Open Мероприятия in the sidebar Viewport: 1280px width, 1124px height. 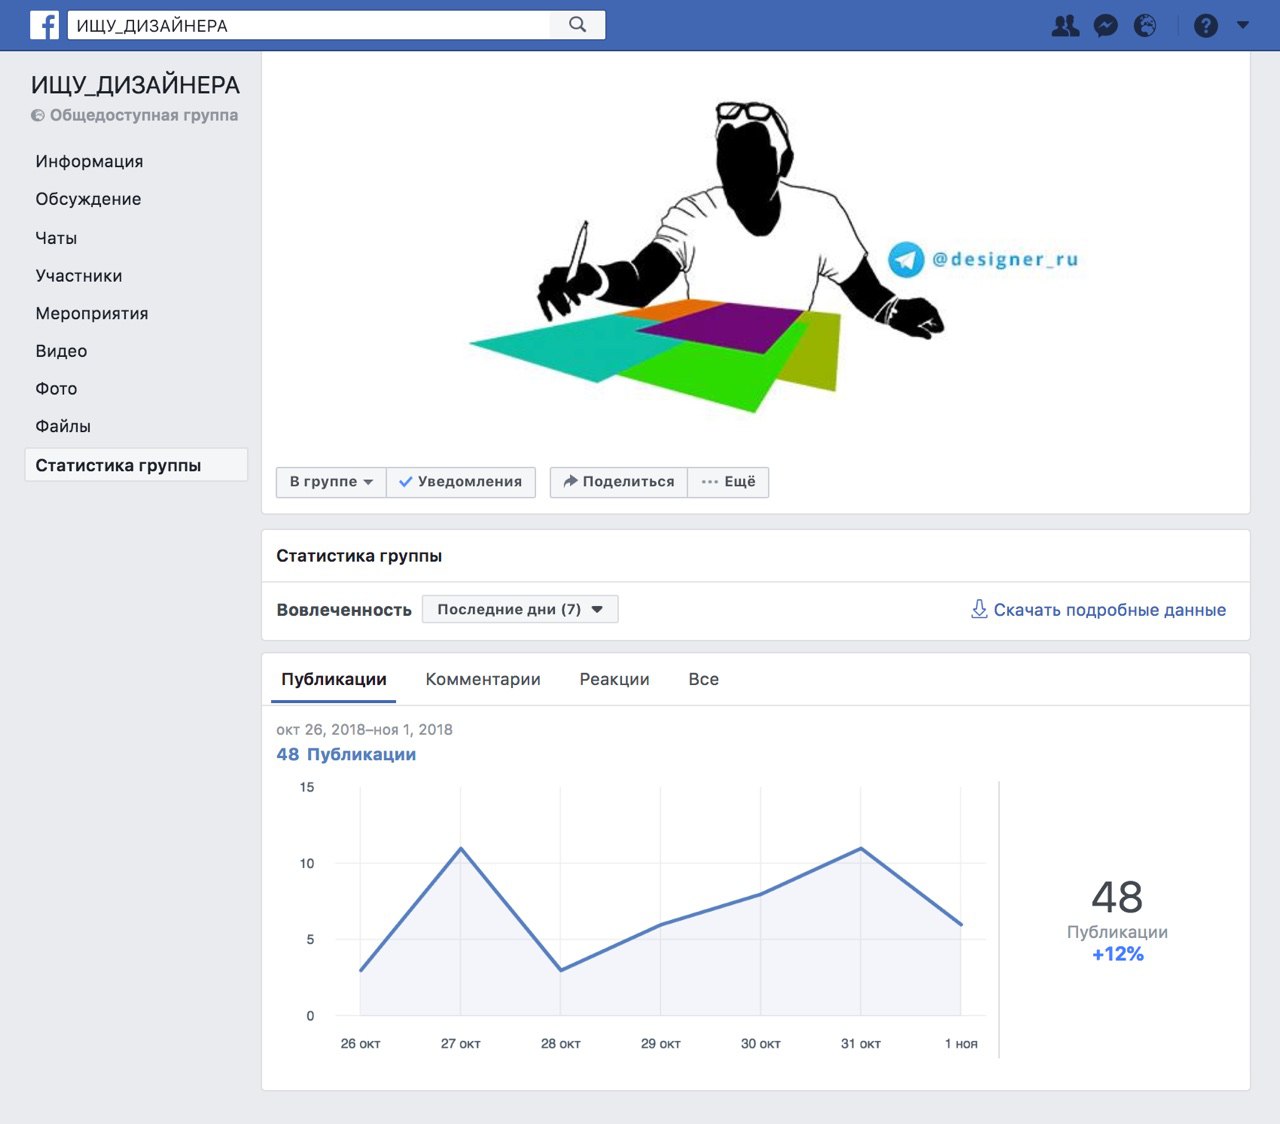(92, 313)
